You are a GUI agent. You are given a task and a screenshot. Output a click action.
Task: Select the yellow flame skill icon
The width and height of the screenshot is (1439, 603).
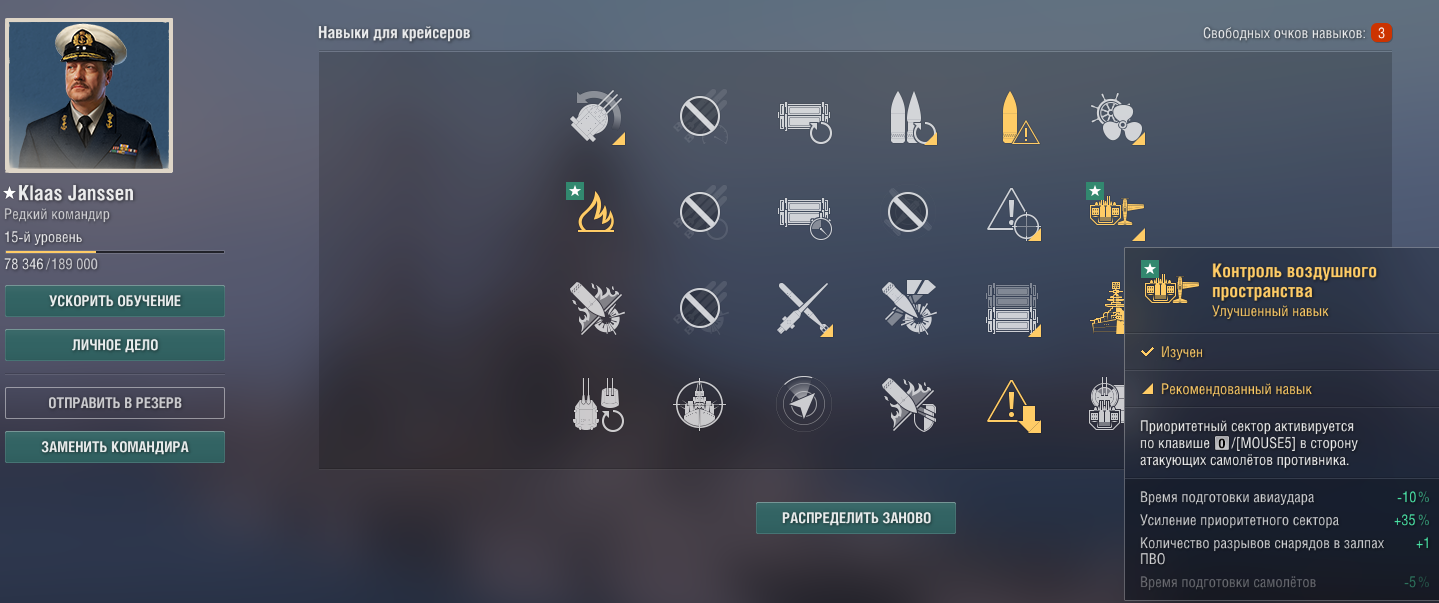pyautogui.click(x=596, y=212)
